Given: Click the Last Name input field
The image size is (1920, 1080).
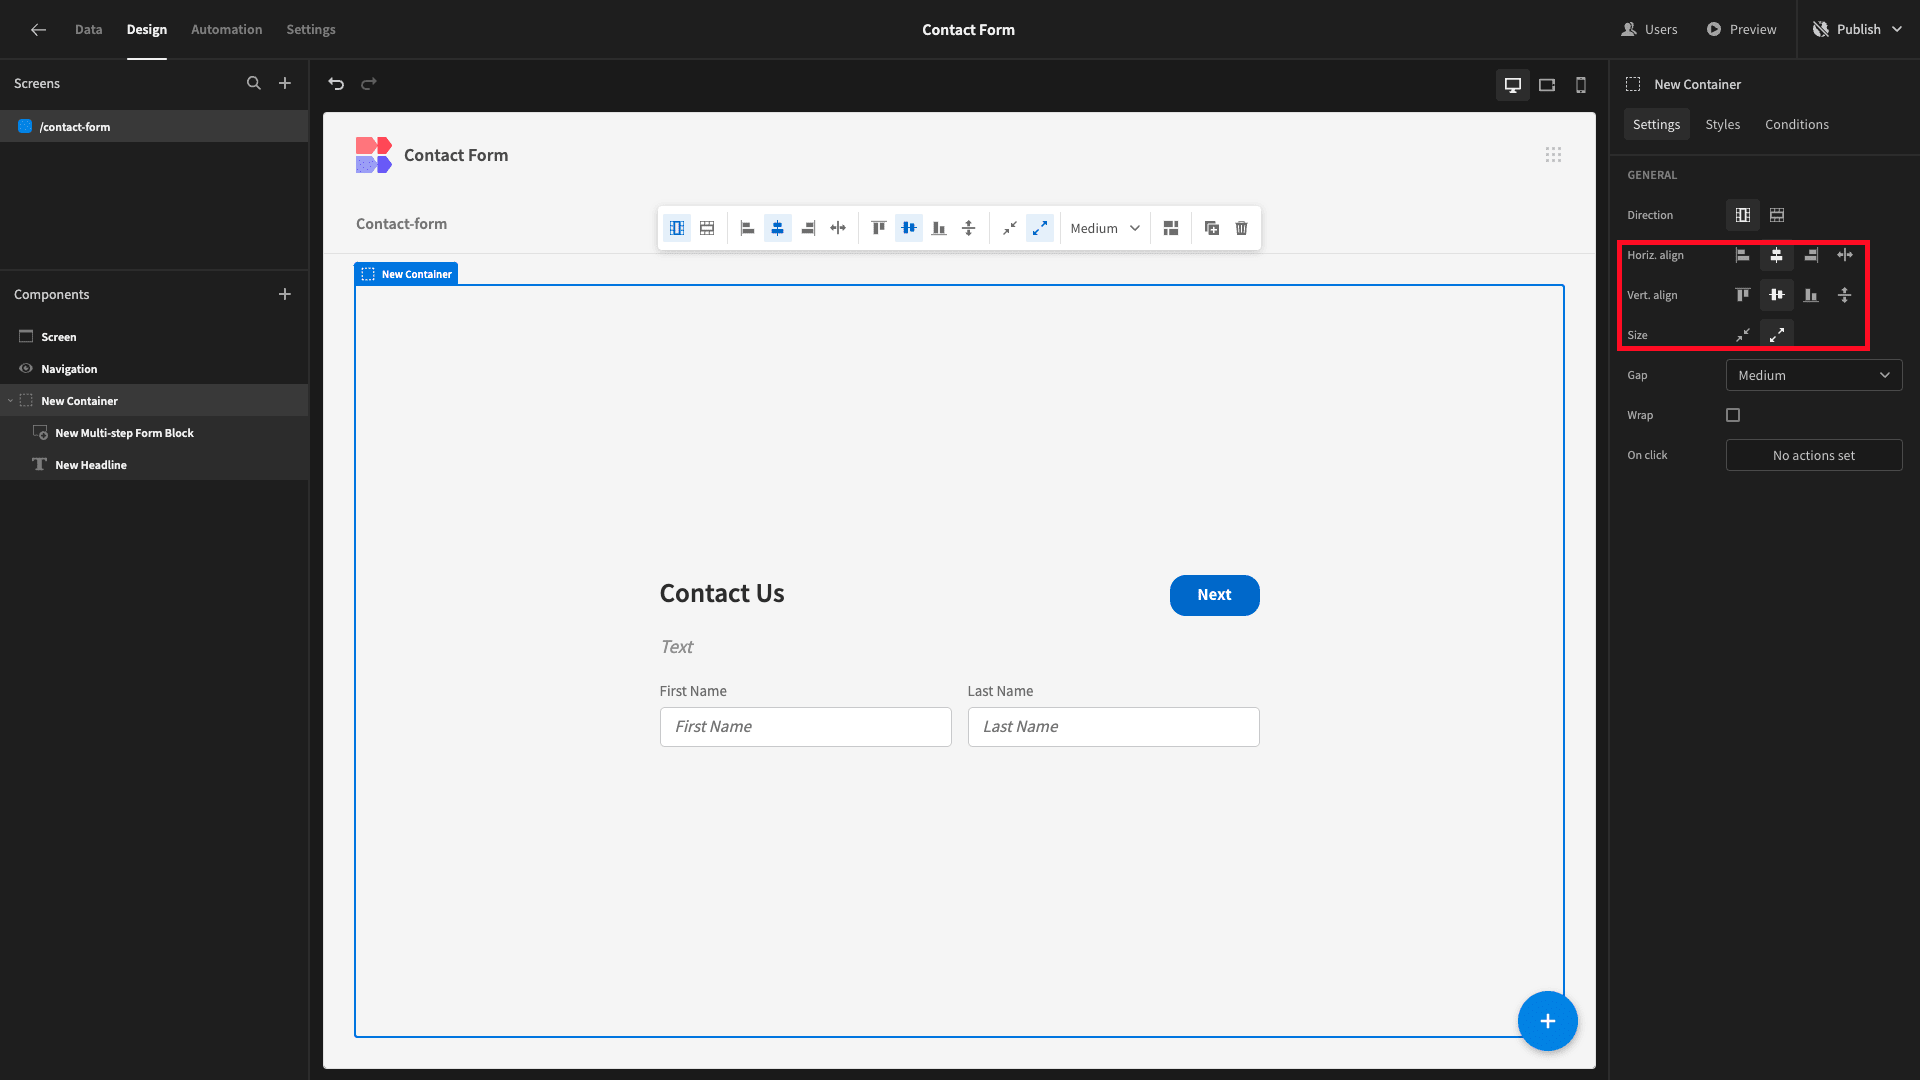Looking at the screenshot, I should pyautogui.click(x=1114, y=727).
